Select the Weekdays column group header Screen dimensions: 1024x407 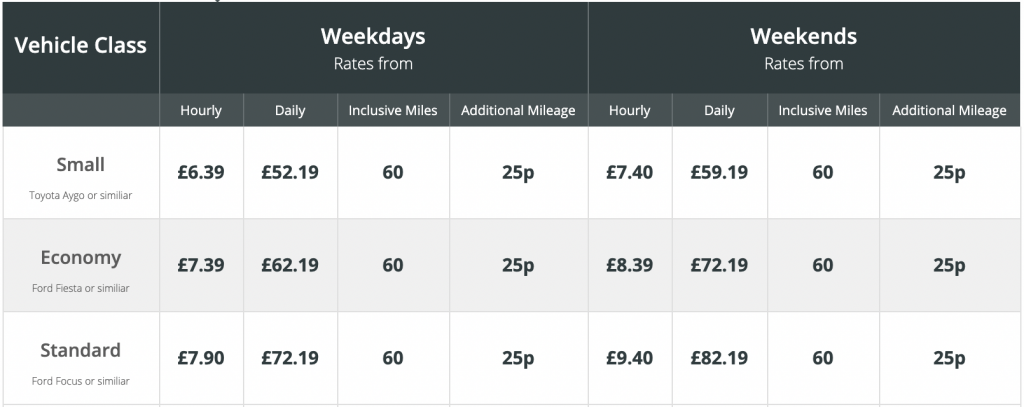click(x=374, y=48)
